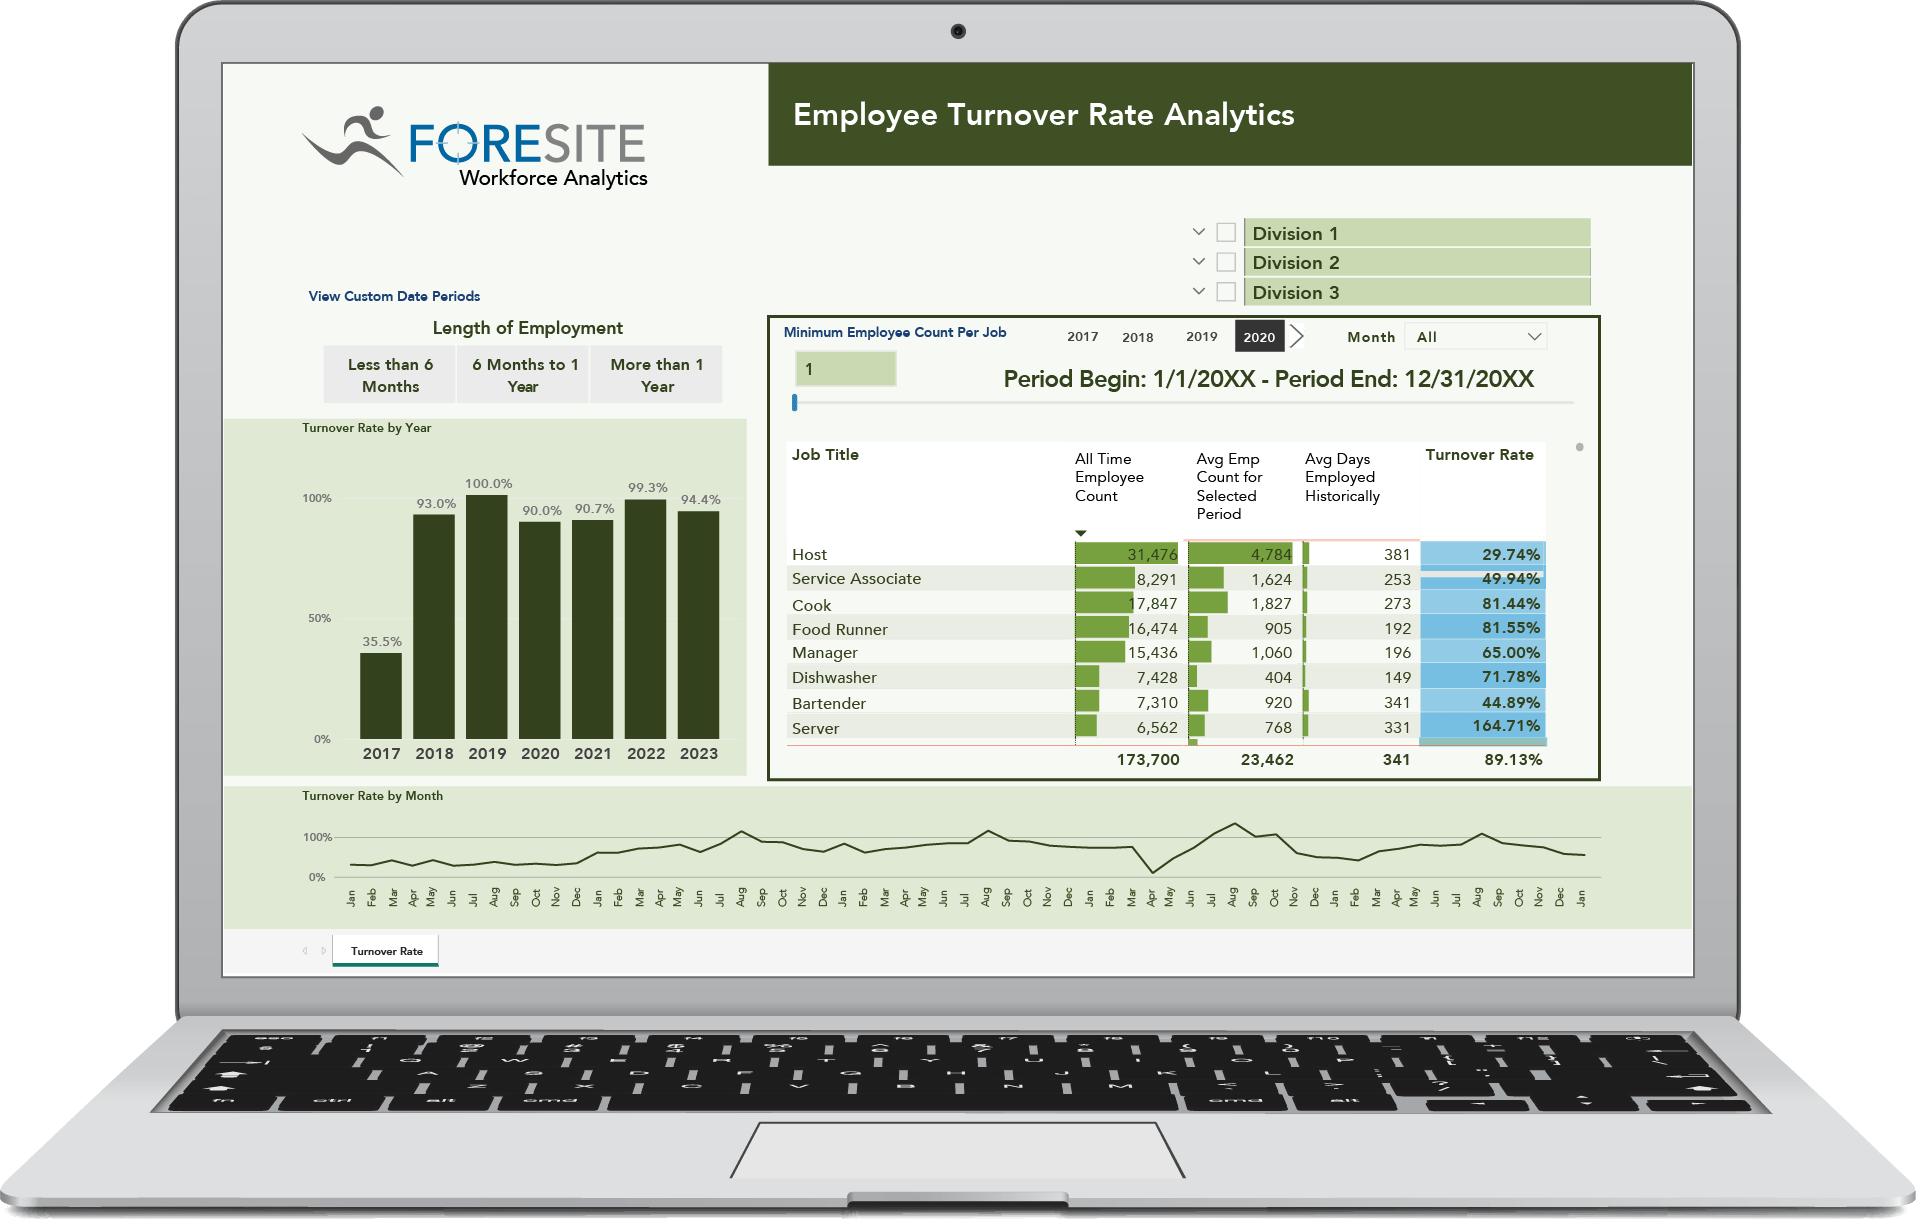
Task: Select the 6 Months to 1 Year filter
Action: [x=523, y=374]
